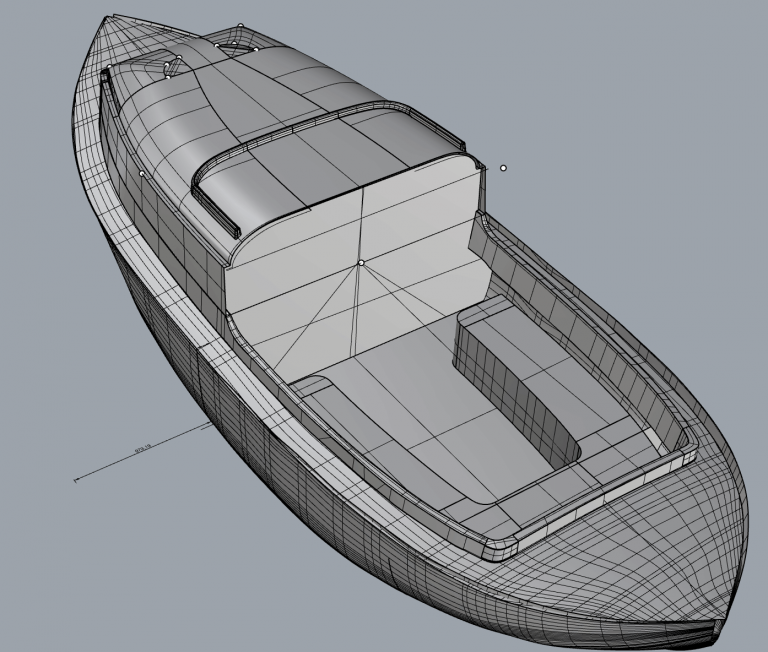The height and width of the screenshot is (652, 768).
Task: Pick the oval hatch ring on the foredeck
Action: coord(233,46)
